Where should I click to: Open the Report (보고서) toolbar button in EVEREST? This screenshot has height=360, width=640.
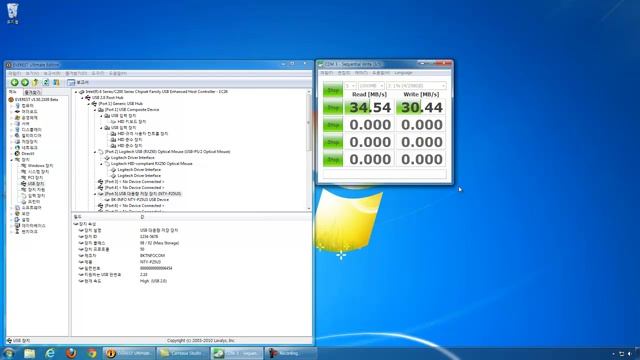coord(78,82)
